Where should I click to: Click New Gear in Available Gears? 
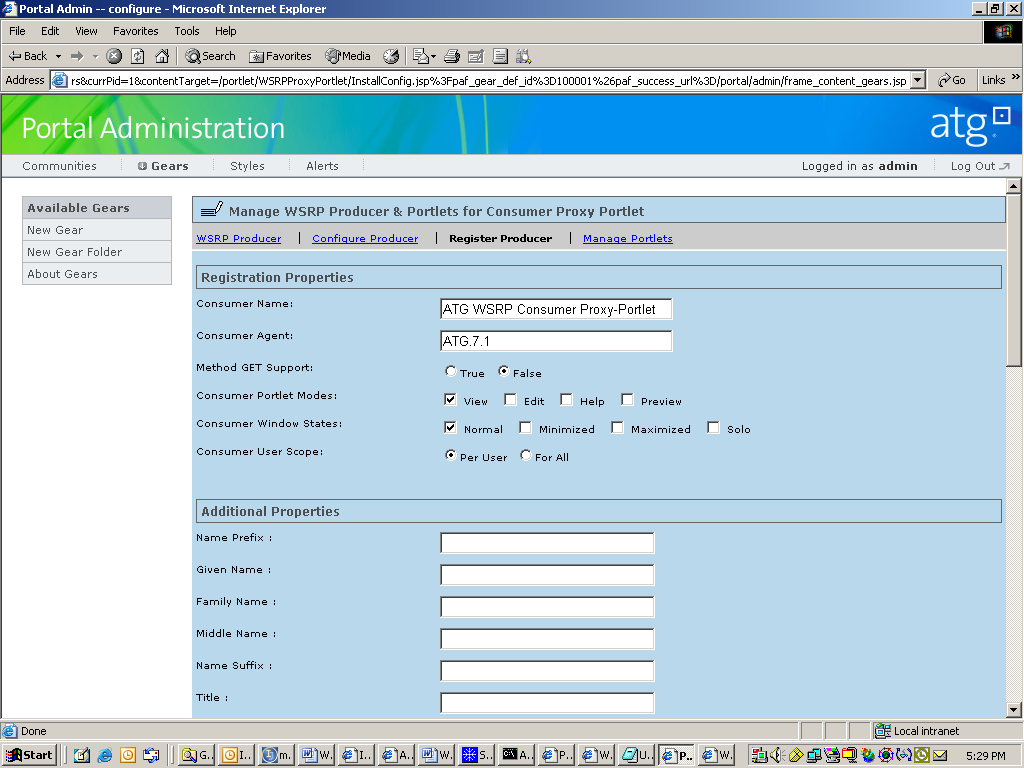pos(97,230)
